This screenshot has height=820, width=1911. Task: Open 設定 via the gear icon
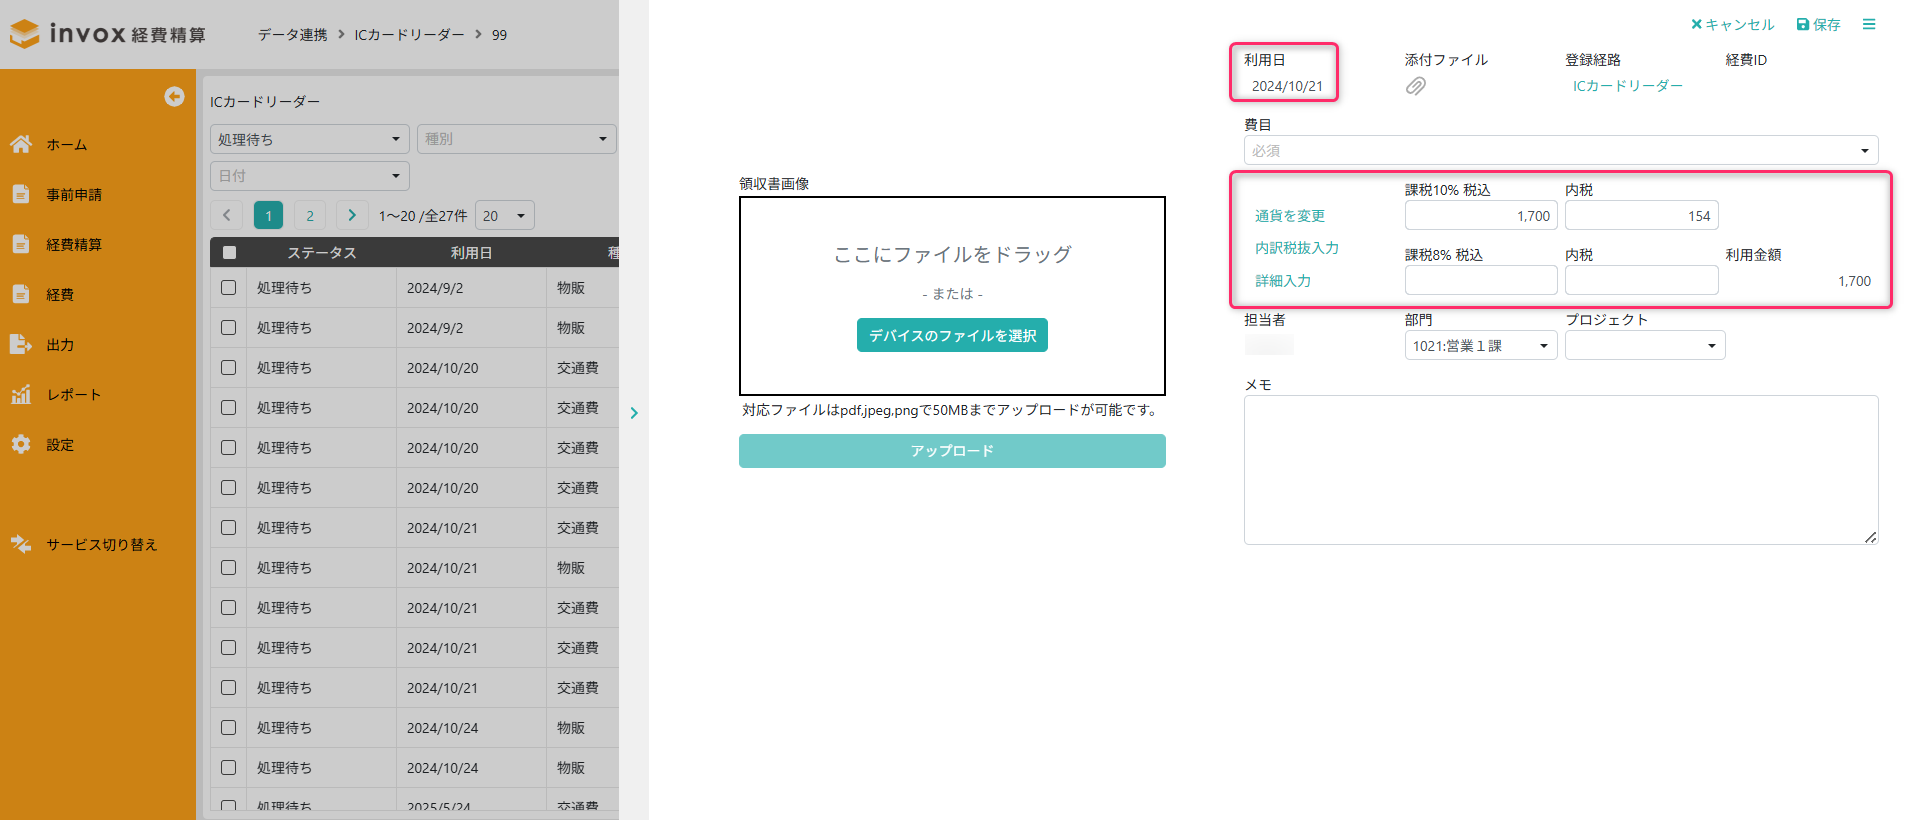coord(21,444)
